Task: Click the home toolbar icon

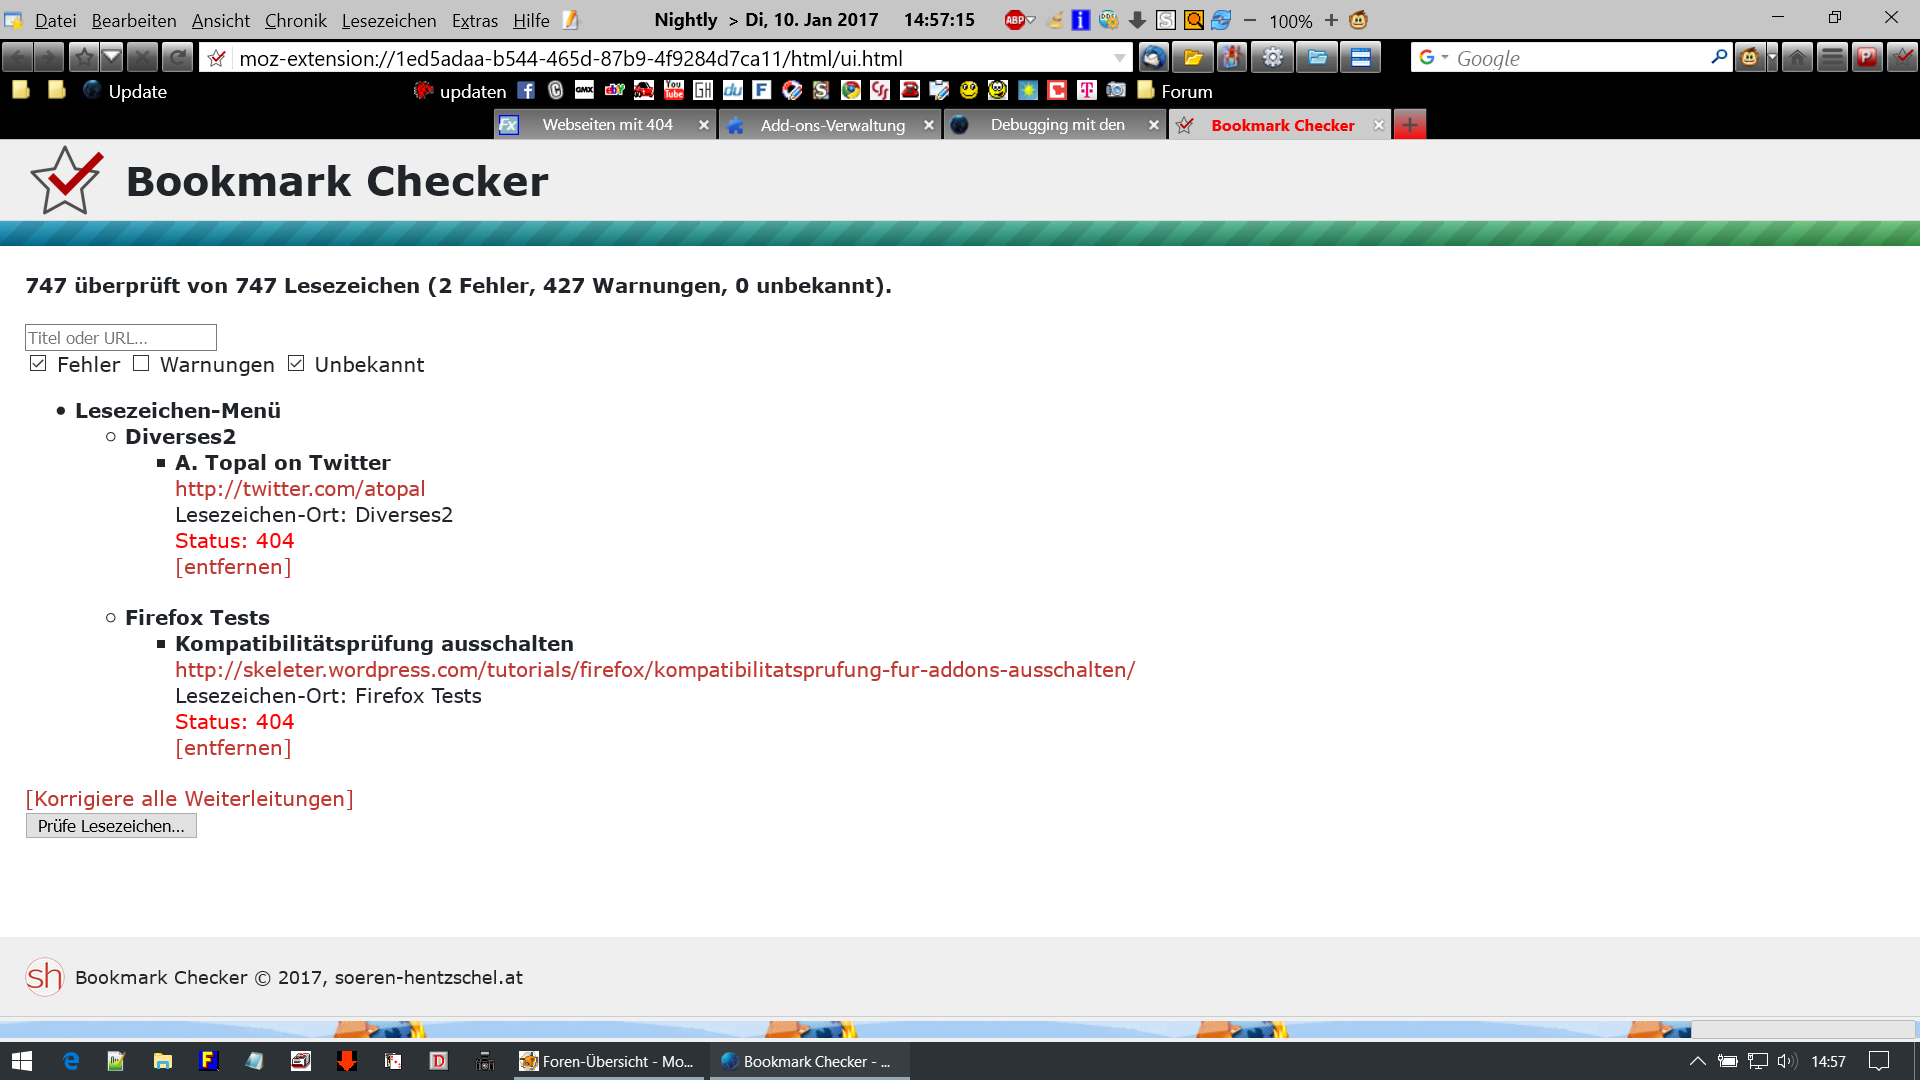Action: pos(1797,58)
